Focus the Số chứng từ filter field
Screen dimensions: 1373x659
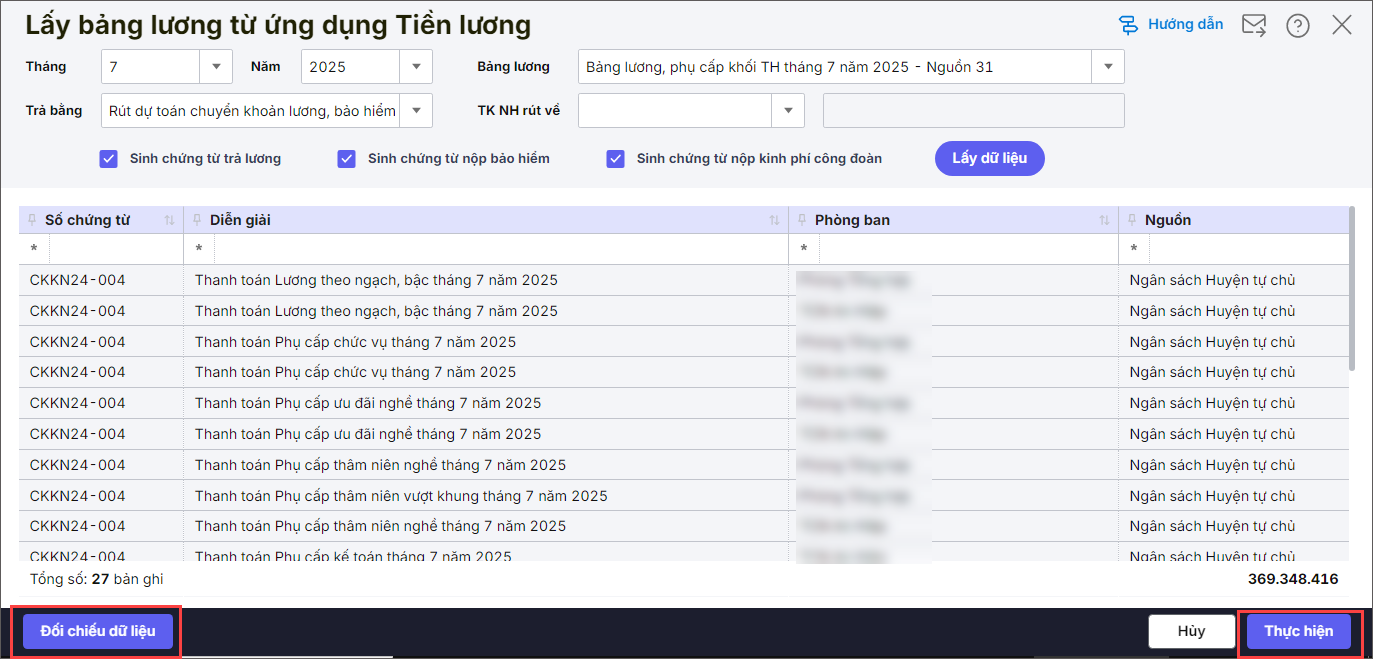coord(116,249)
